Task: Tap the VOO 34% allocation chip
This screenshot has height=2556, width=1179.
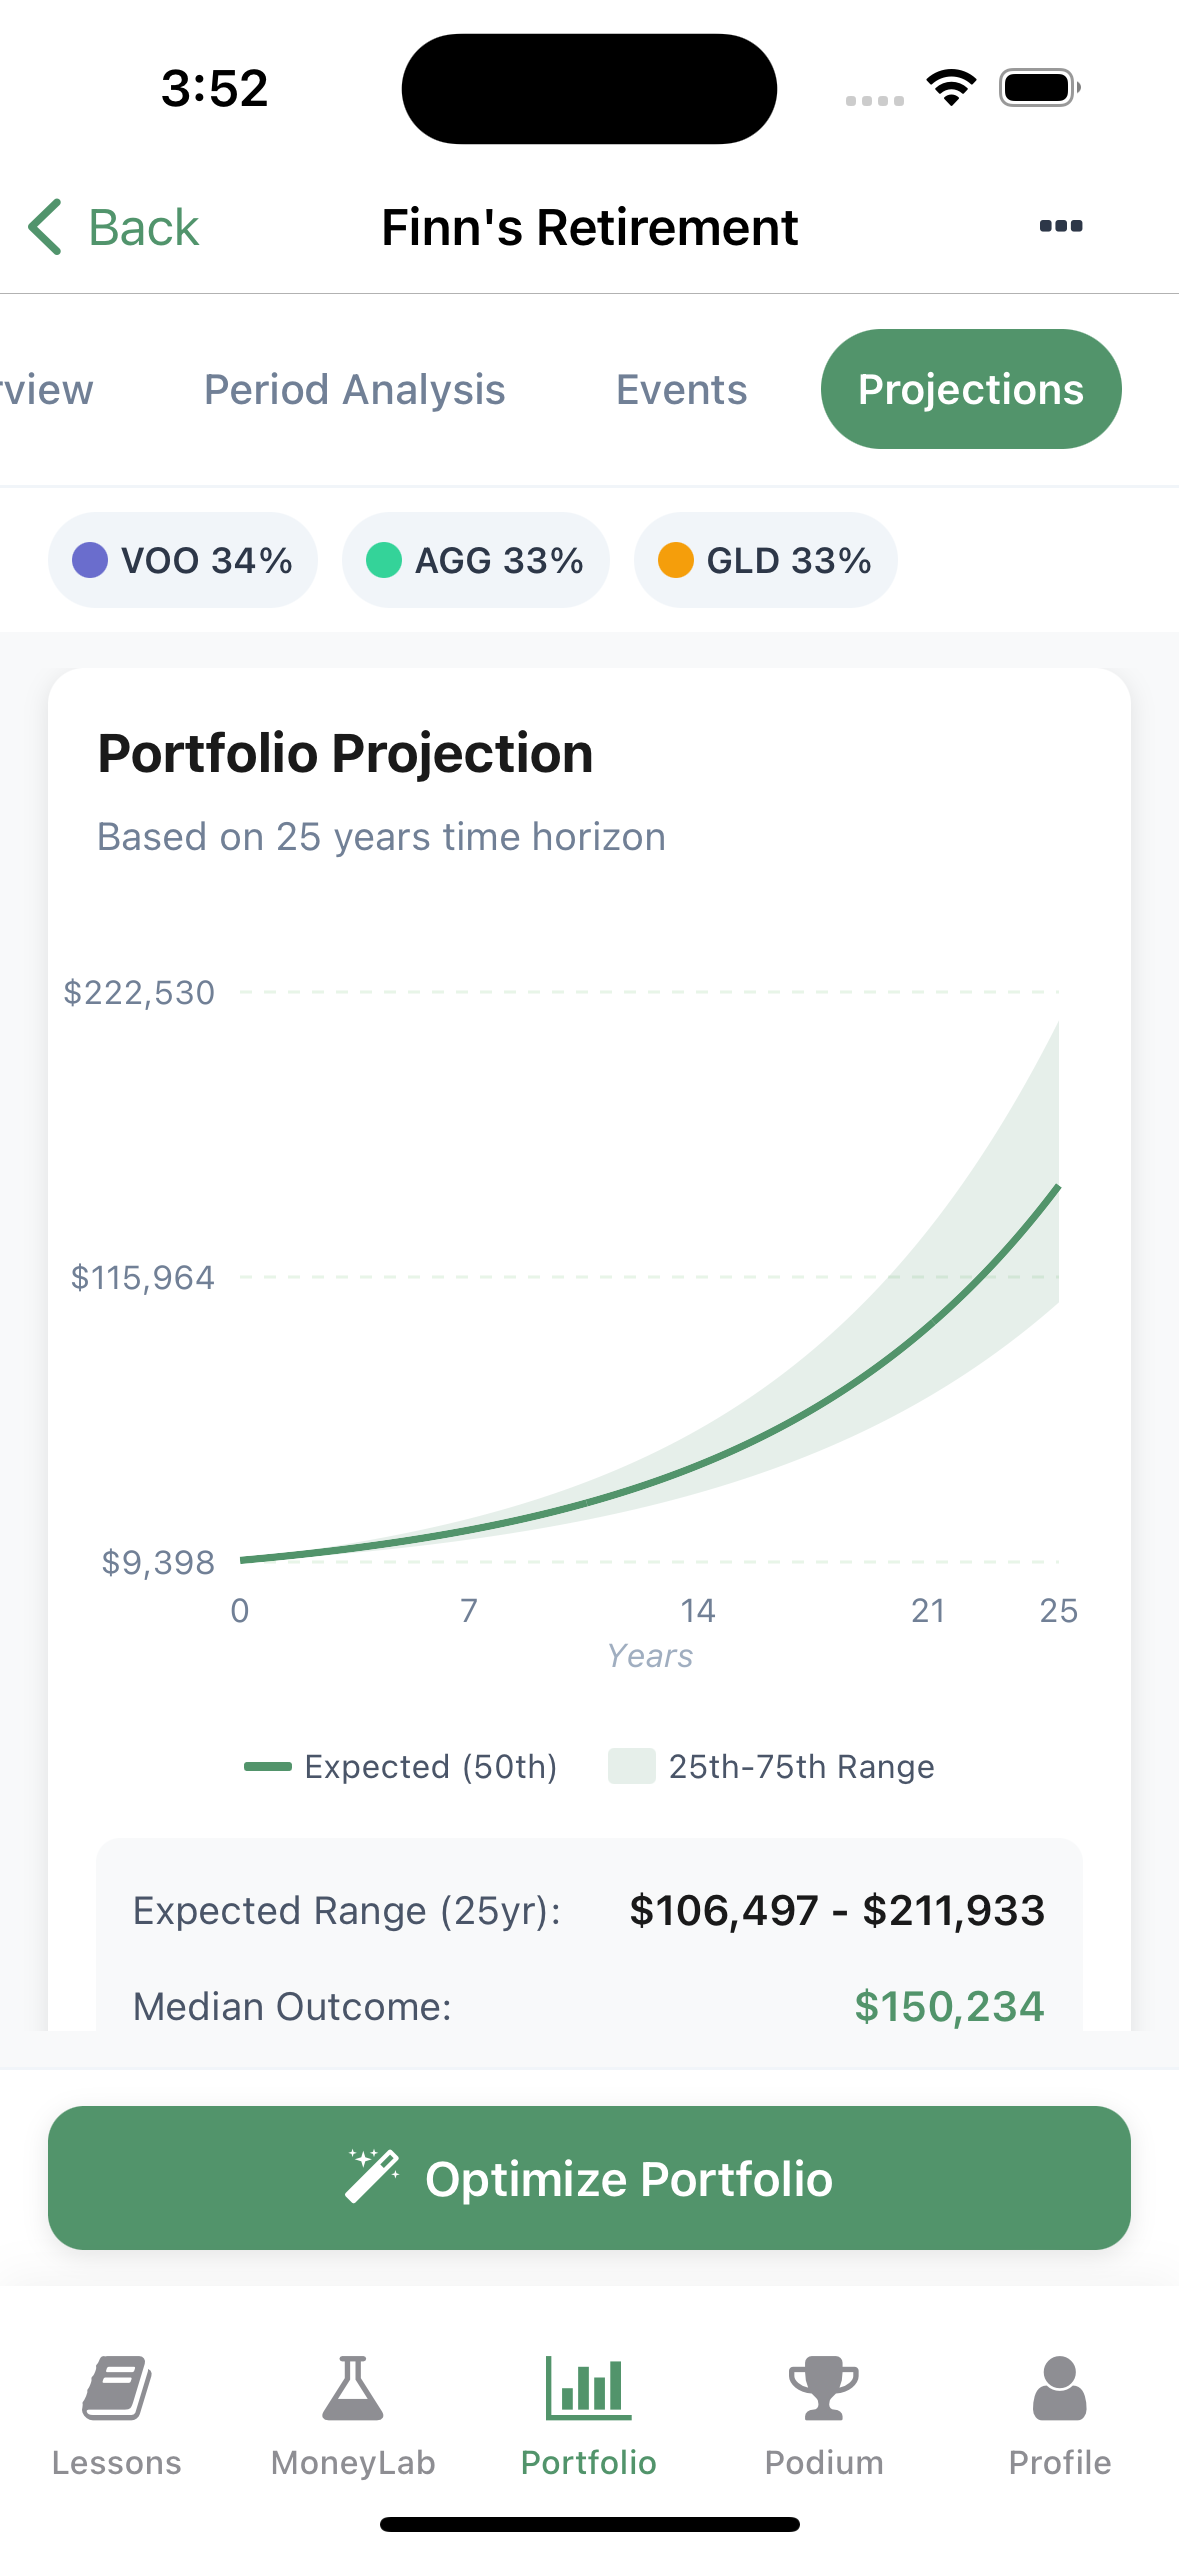Action: (x=183, y=560)
